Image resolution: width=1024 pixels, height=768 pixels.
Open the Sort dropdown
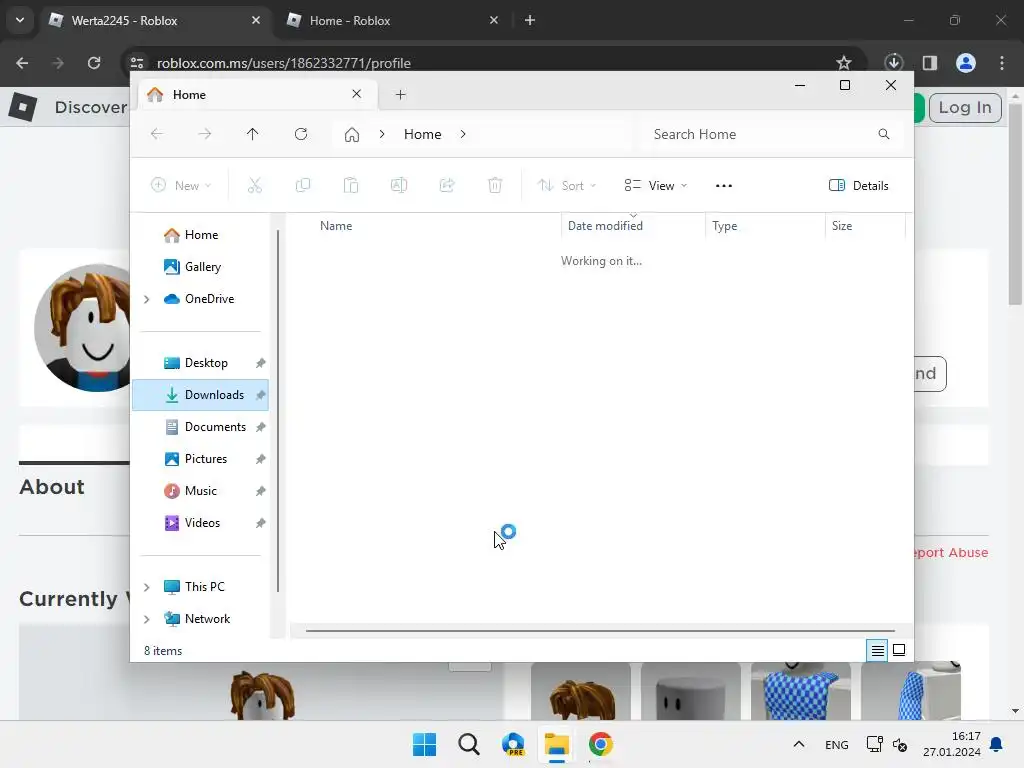tap(567, 185)
